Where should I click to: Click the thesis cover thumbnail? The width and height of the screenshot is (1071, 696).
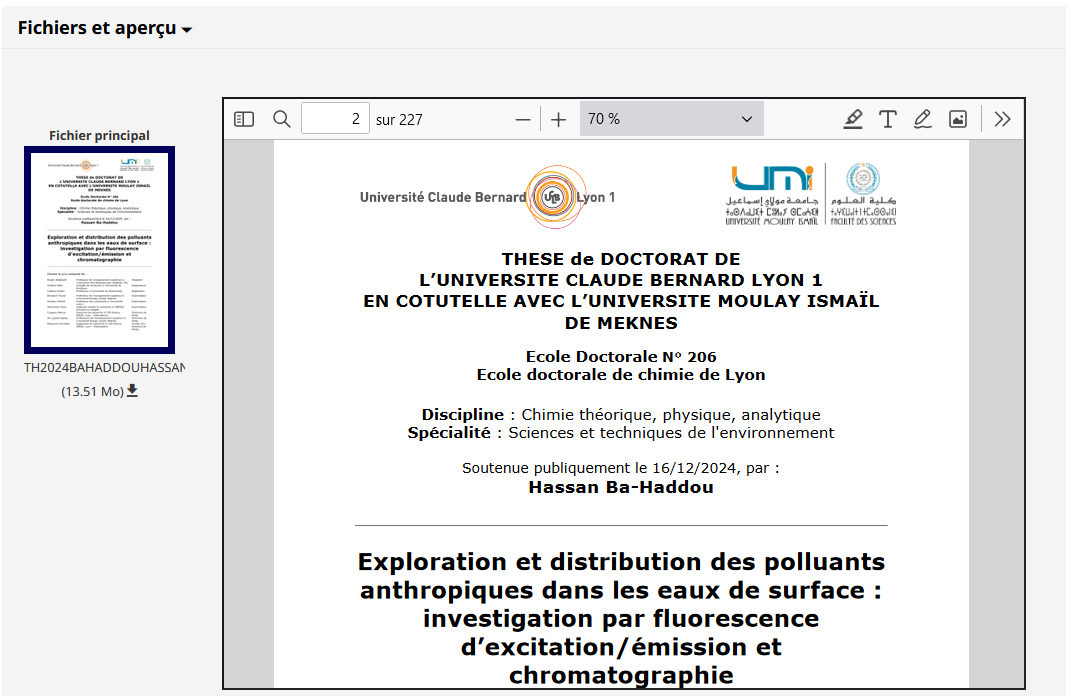tap(100, 250)
